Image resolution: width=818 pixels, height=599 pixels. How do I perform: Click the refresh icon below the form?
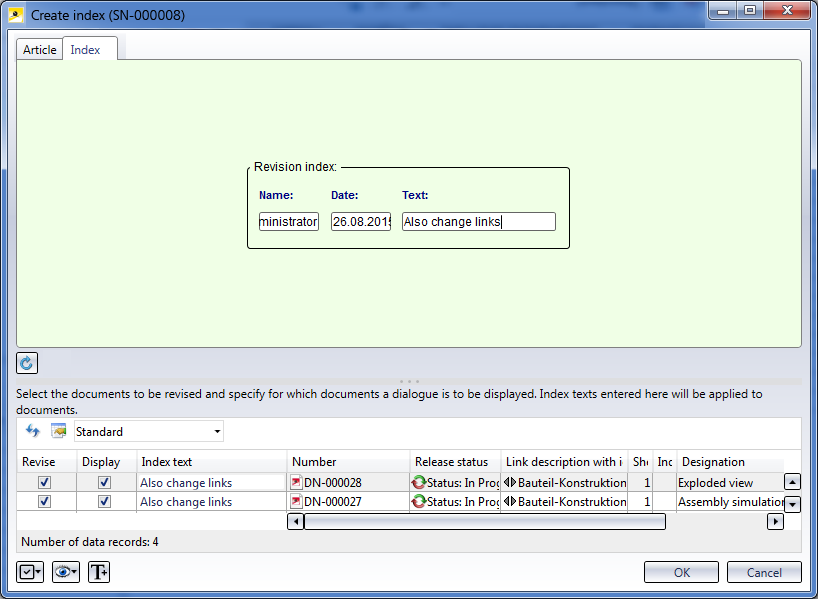point(27,363)
